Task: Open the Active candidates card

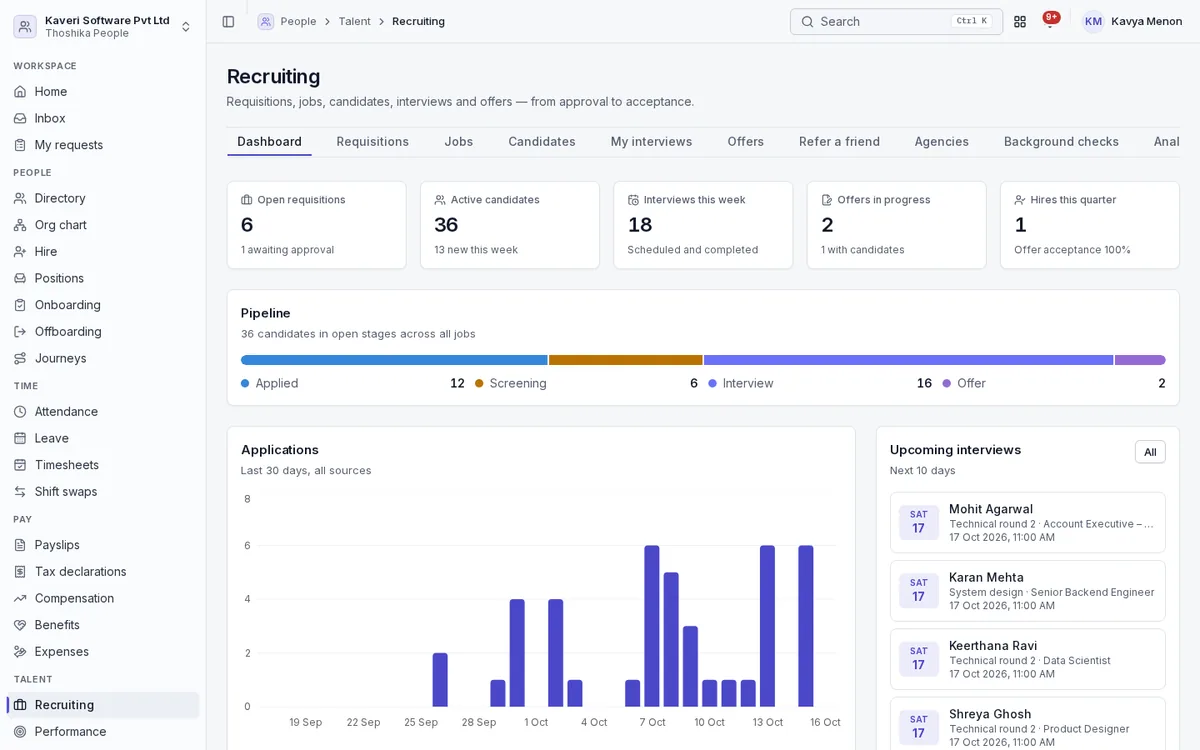Action: click(x=510, y=225)
